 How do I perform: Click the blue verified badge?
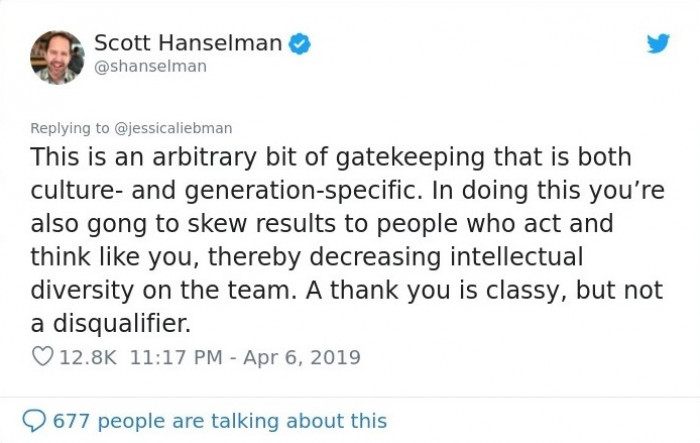(x=300, y=44)
